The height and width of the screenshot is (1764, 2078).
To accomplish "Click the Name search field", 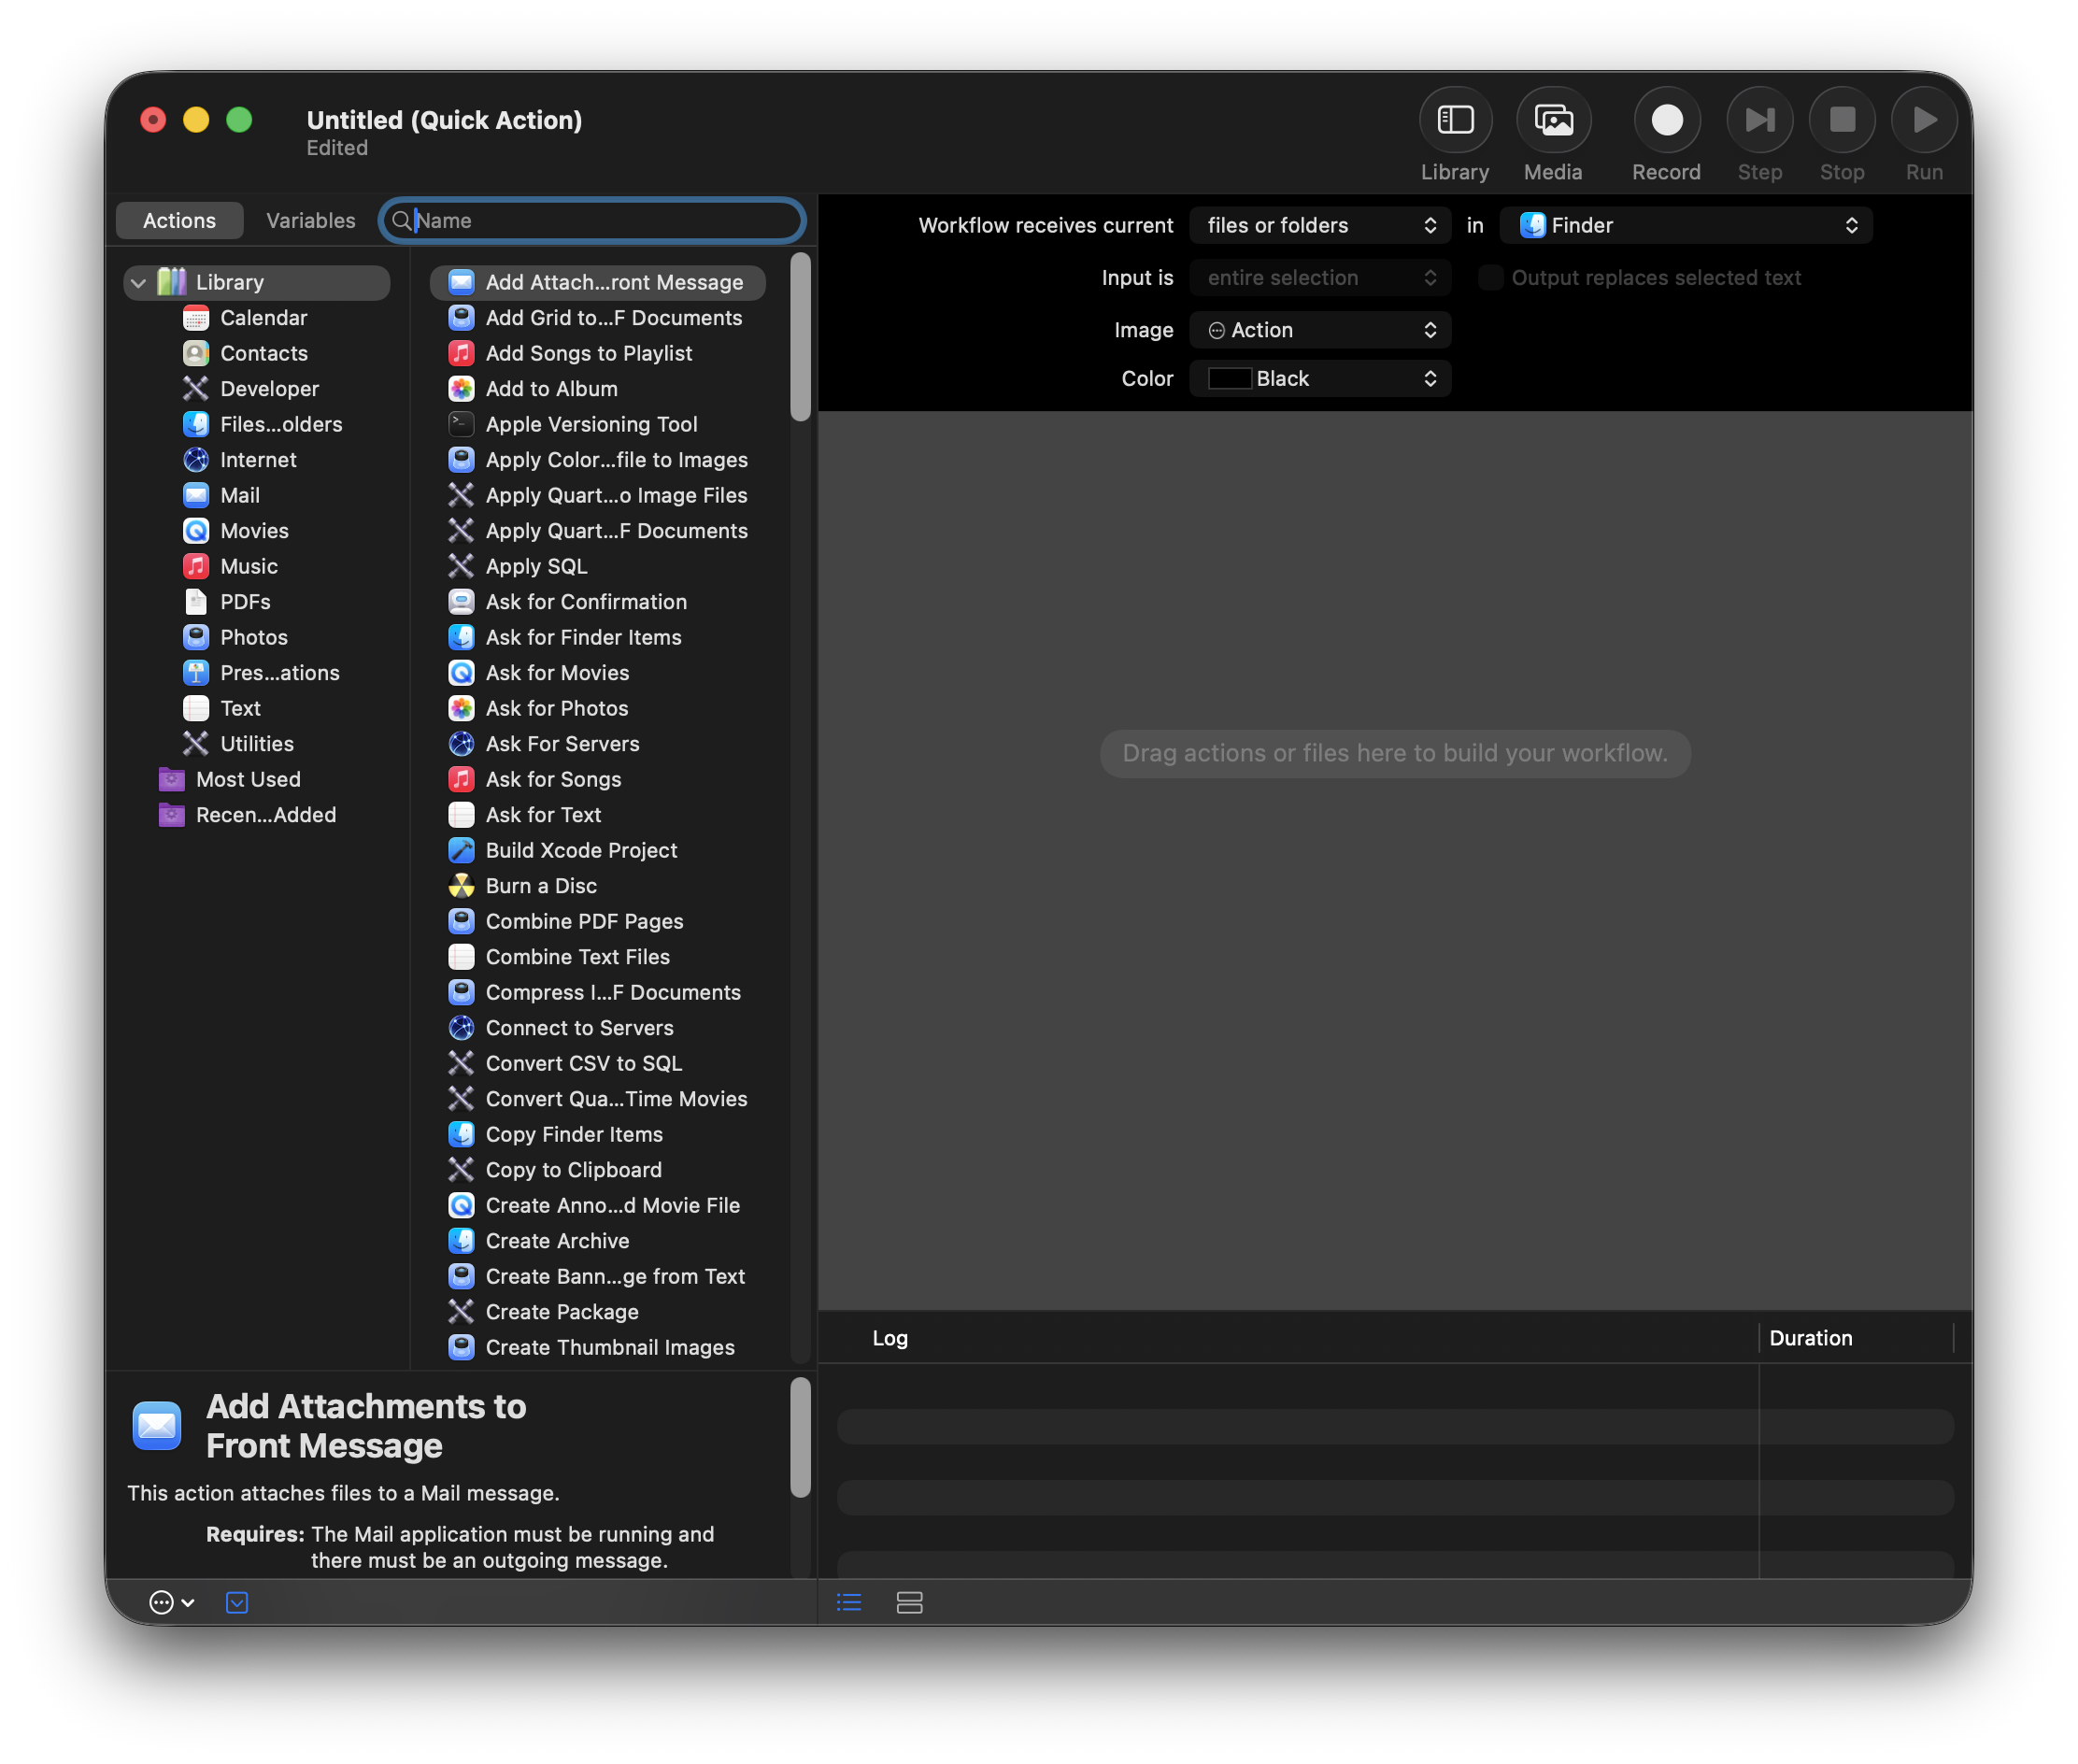I will pos(593,221).
